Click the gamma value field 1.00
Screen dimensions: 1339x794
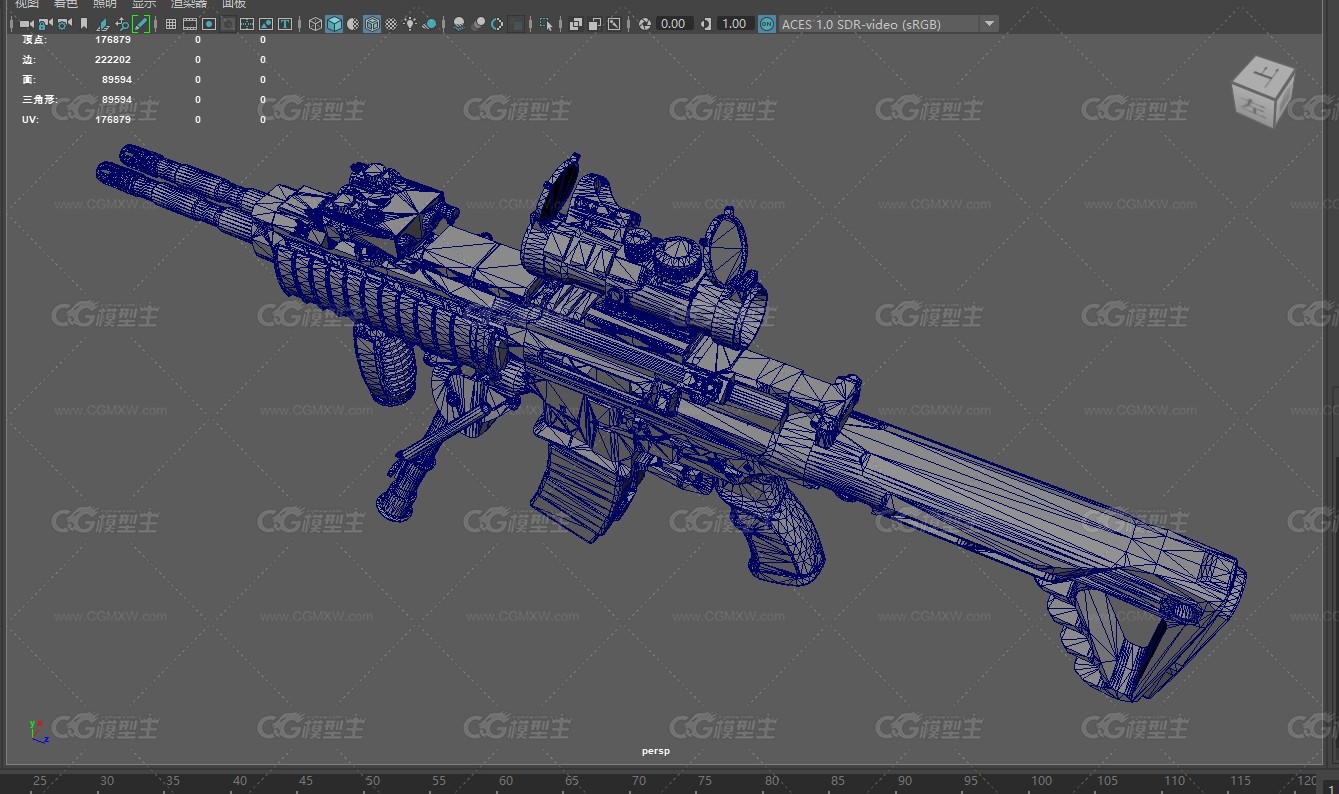click(734, 24)
